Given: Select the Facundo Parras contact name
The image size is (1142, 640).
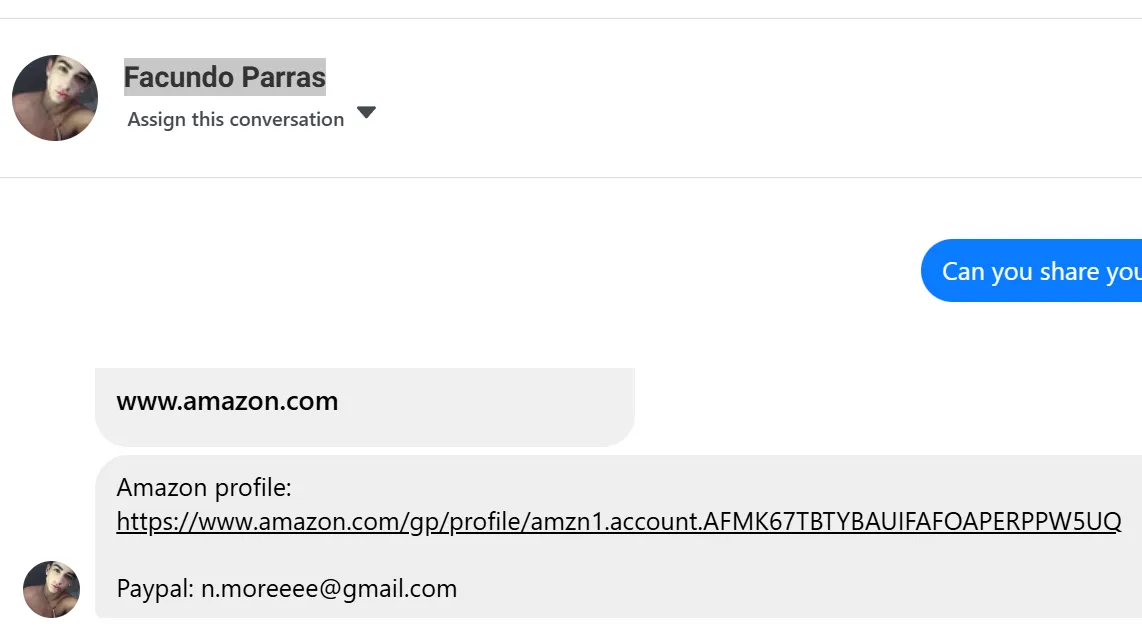Looking at the screenshot, I should point(224,77).
